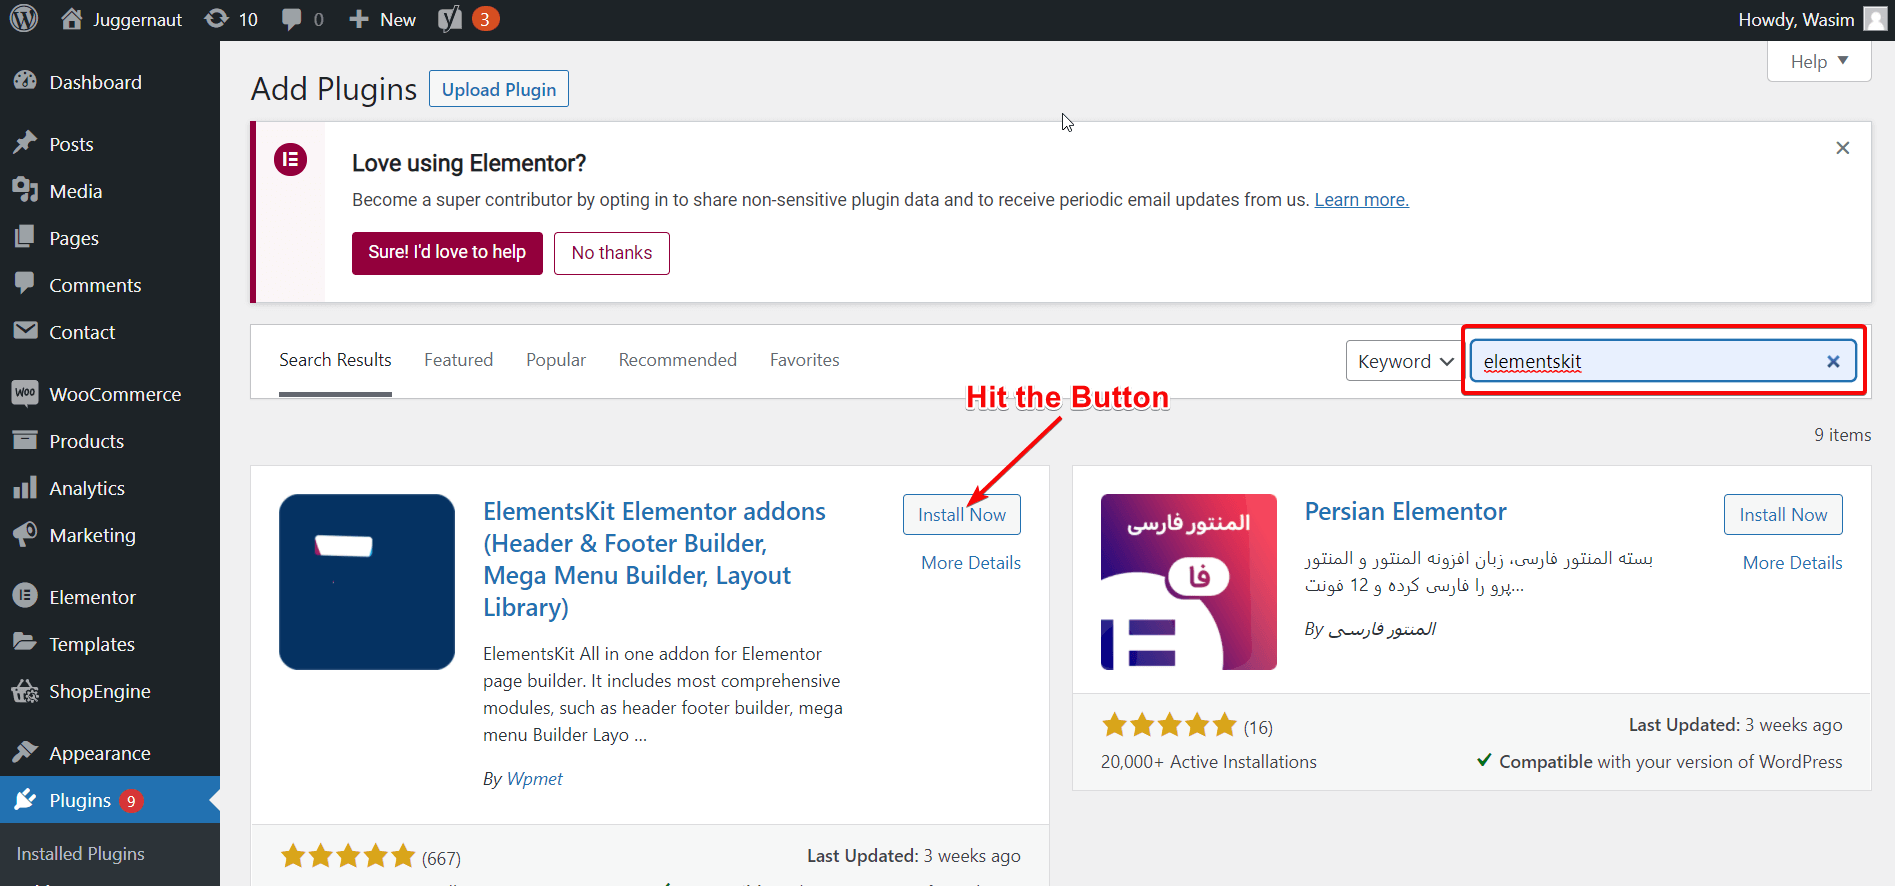Install ElementsKit Elementor addons now
Viewport: 1895px width, 886px height.
962,515
